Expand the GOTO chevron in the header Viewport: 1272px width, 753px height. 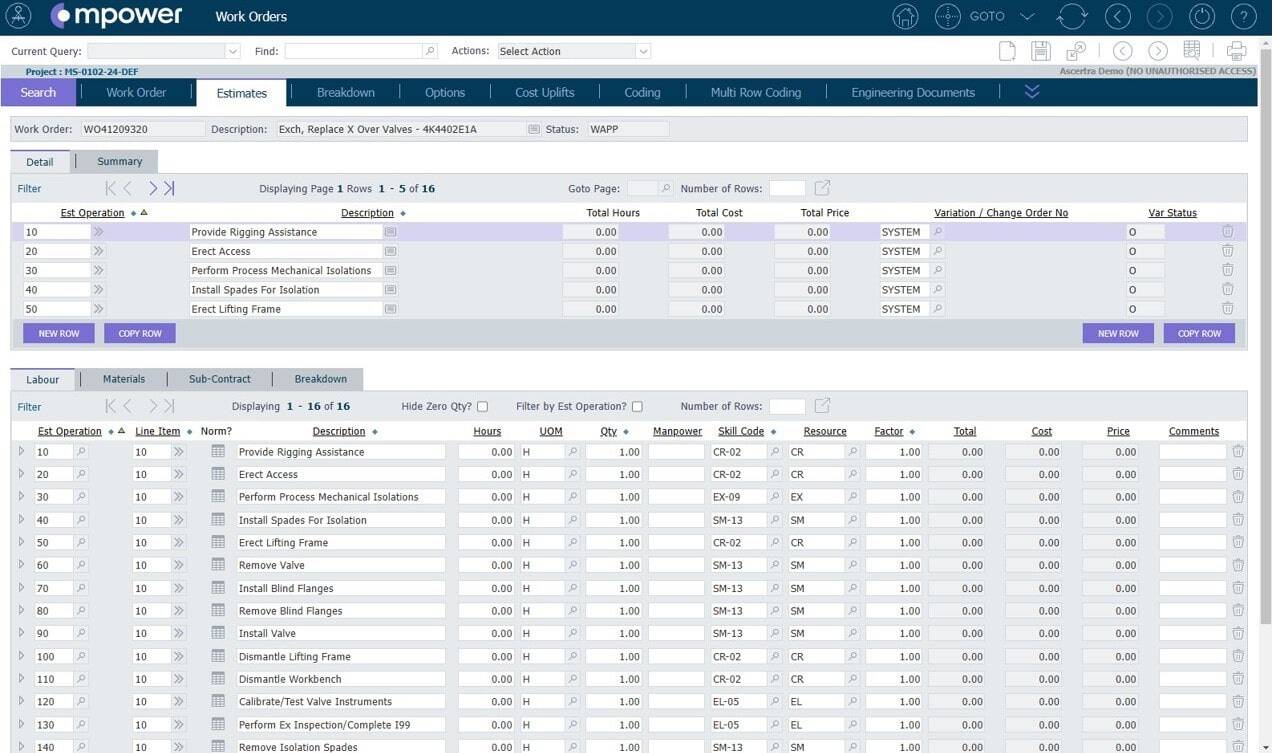(1027, 16)
